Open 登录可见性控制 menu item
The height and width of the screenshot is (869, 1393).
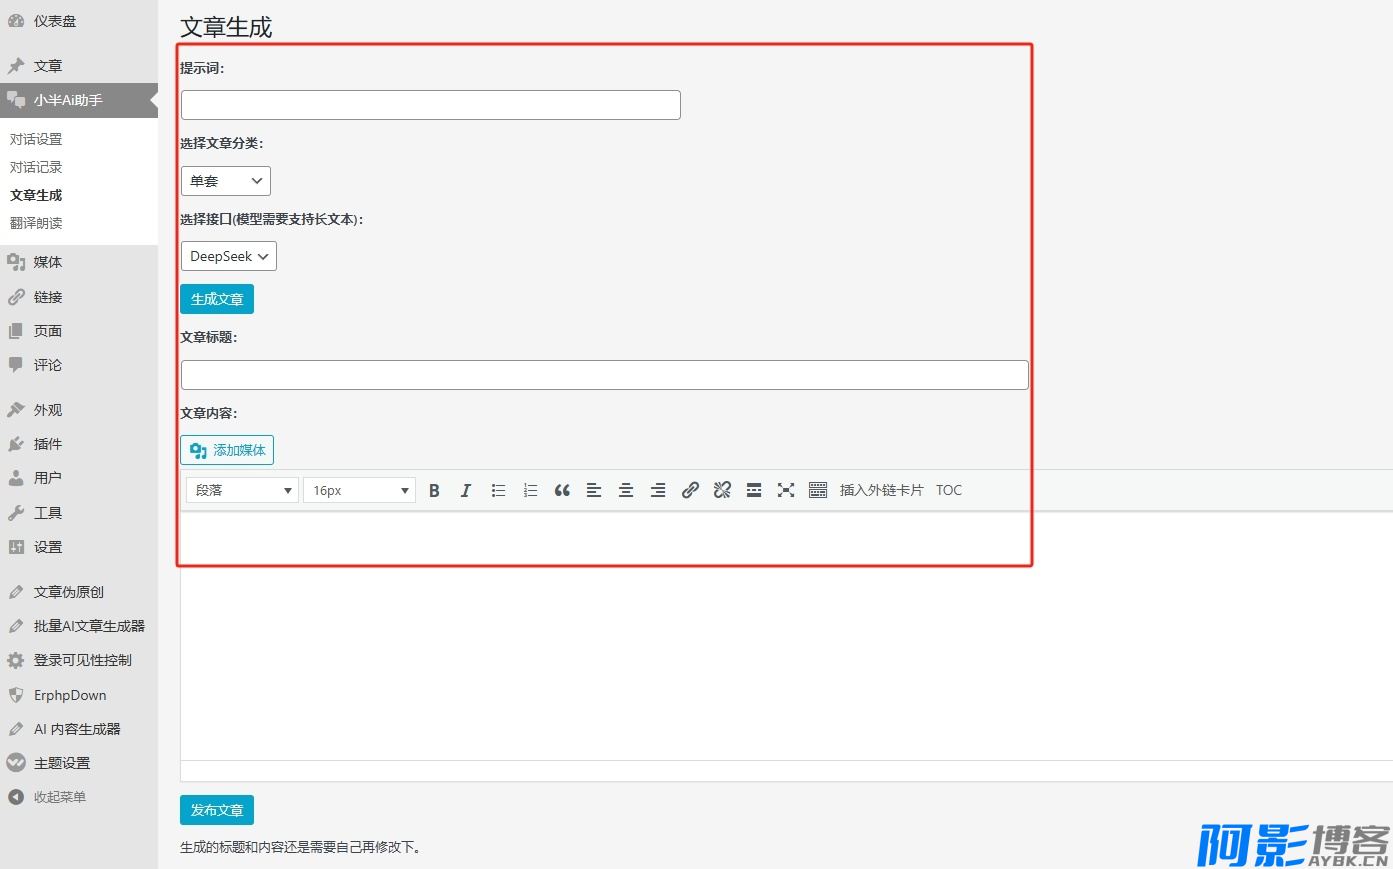coord(79,660)
